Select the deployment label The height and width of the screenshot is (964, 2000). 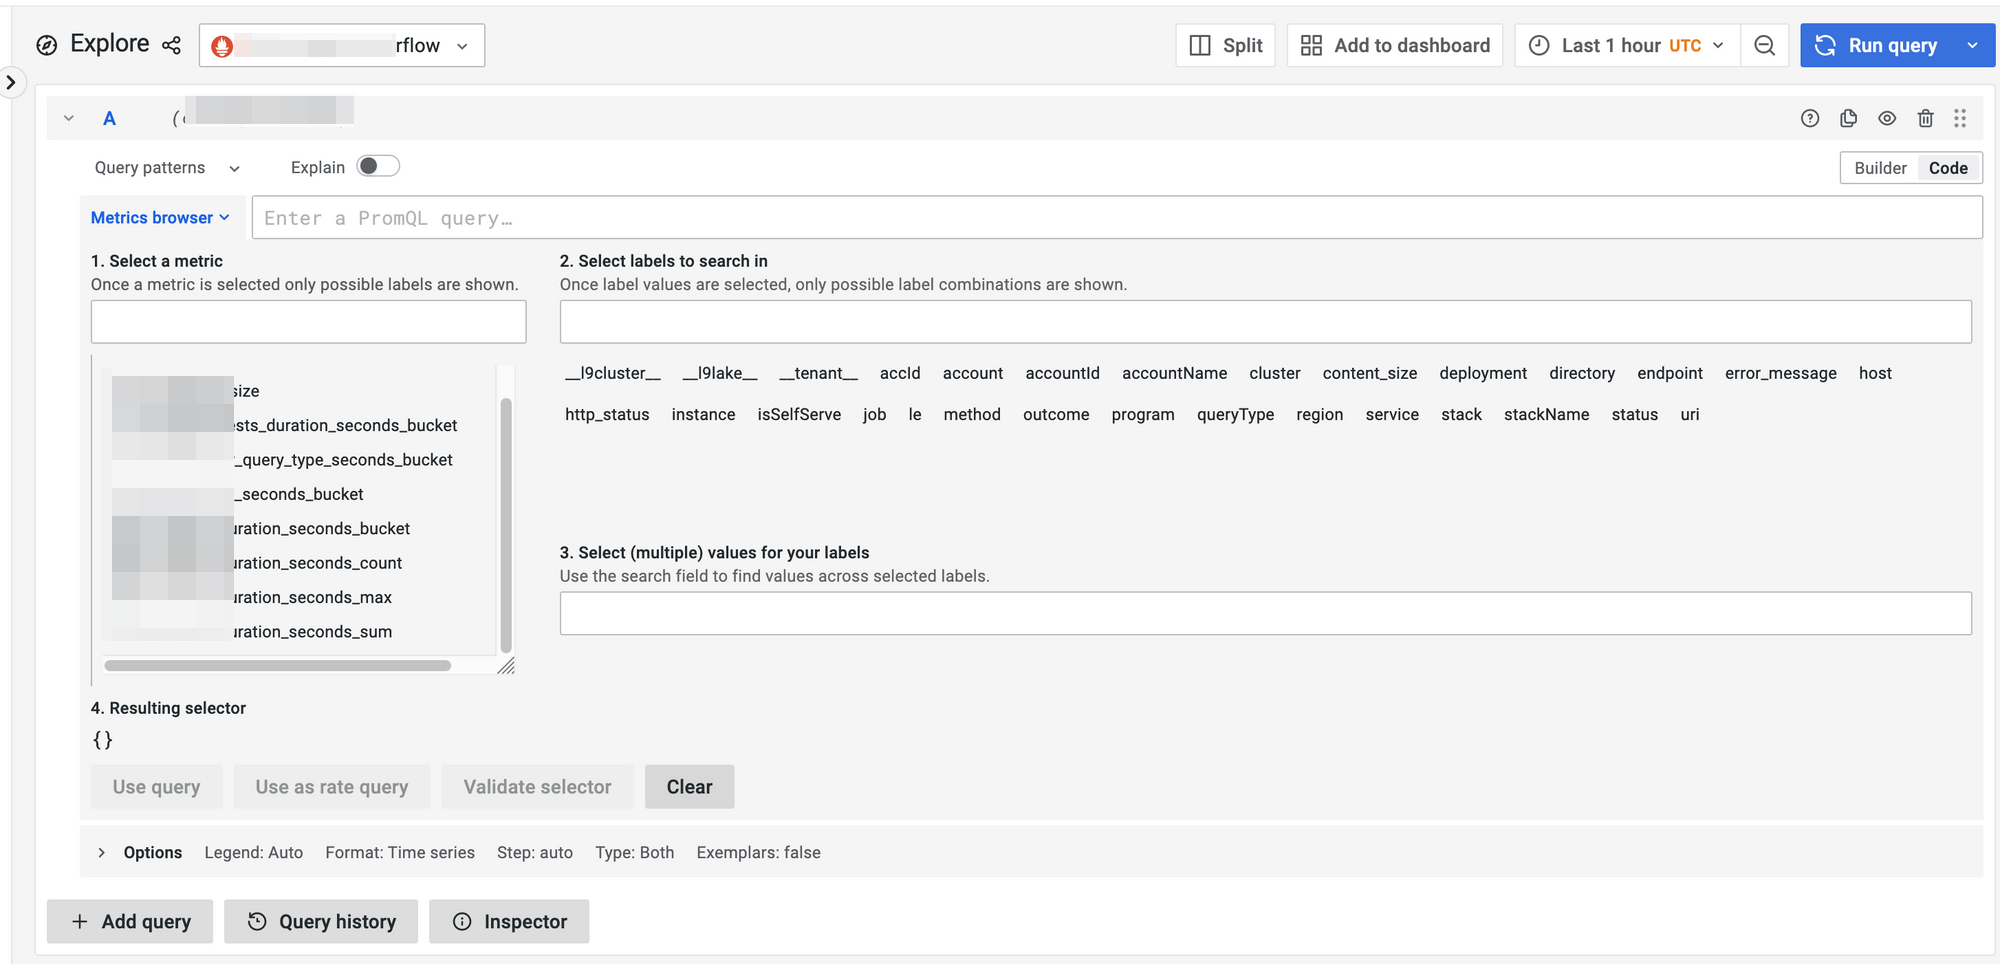[1483, 373]
